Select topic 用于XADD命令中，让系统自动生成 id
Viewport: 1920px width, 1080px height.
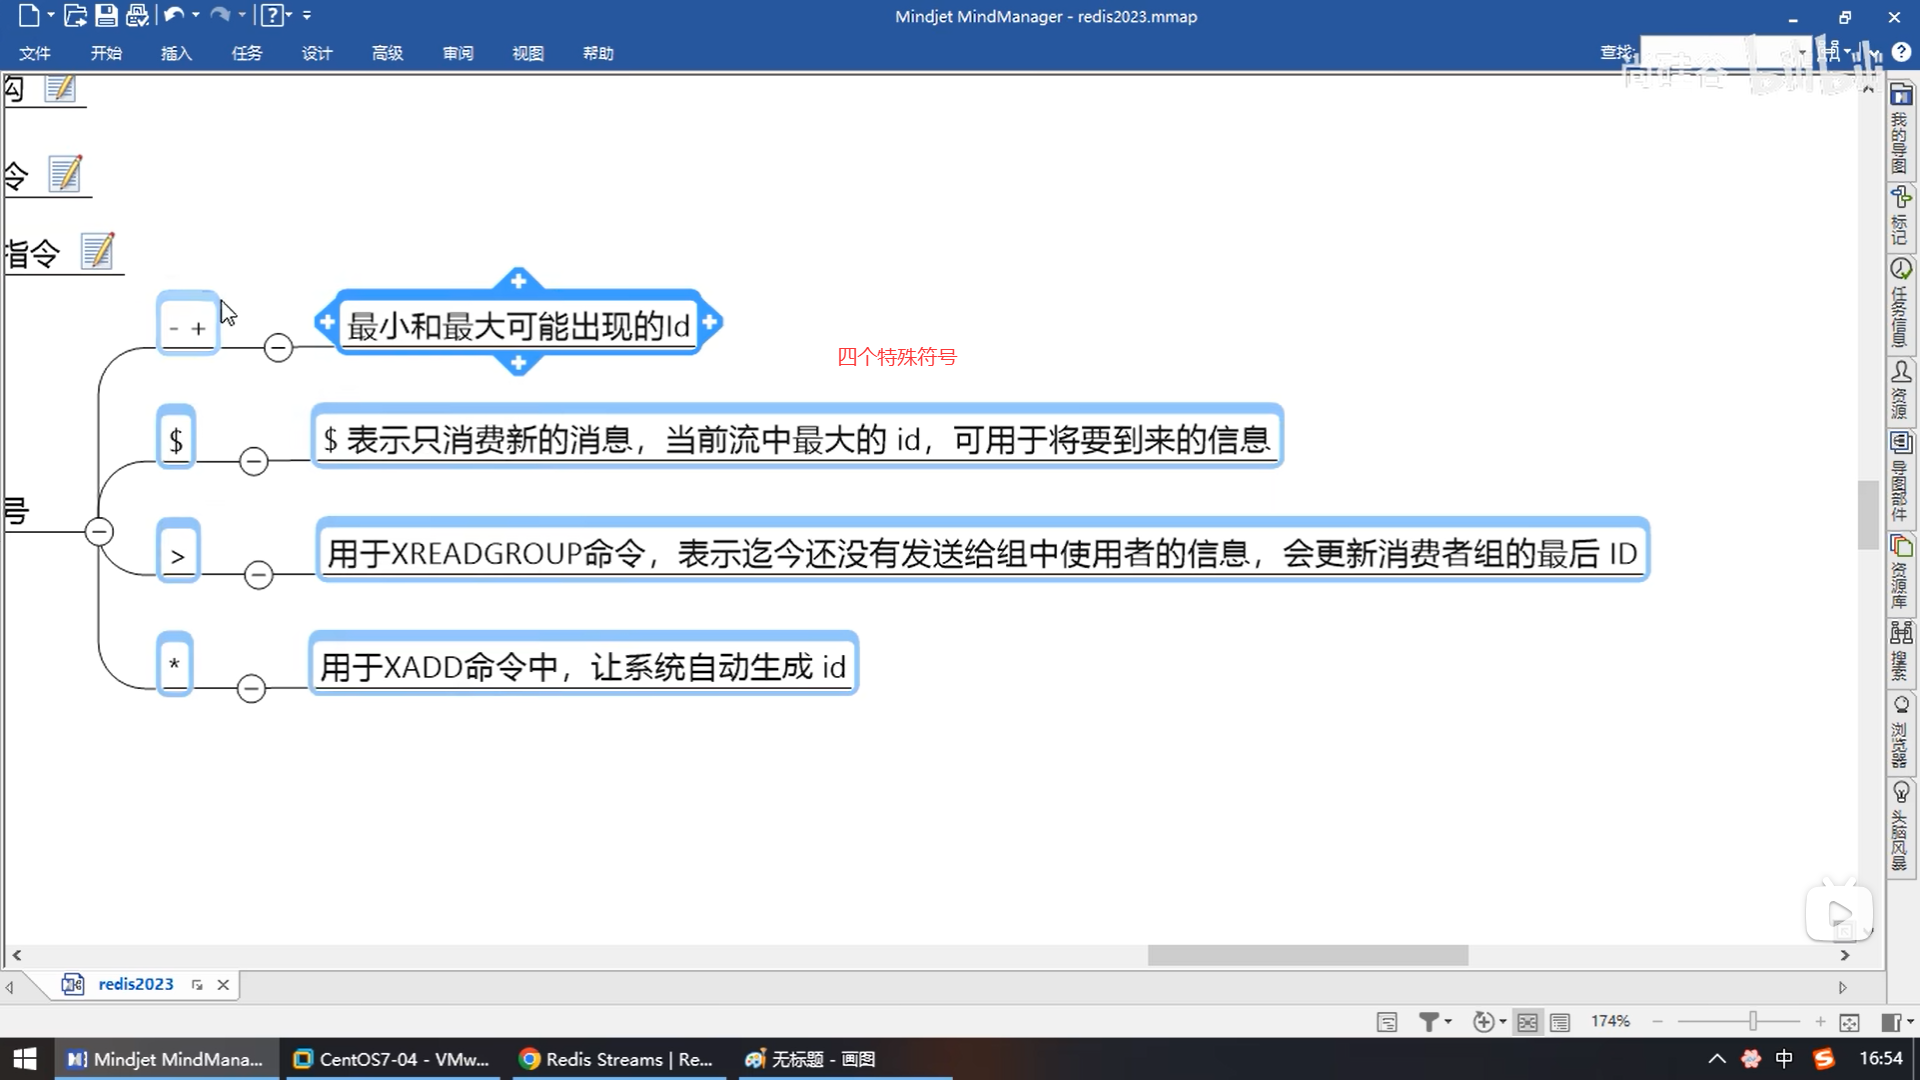point(583,666)
